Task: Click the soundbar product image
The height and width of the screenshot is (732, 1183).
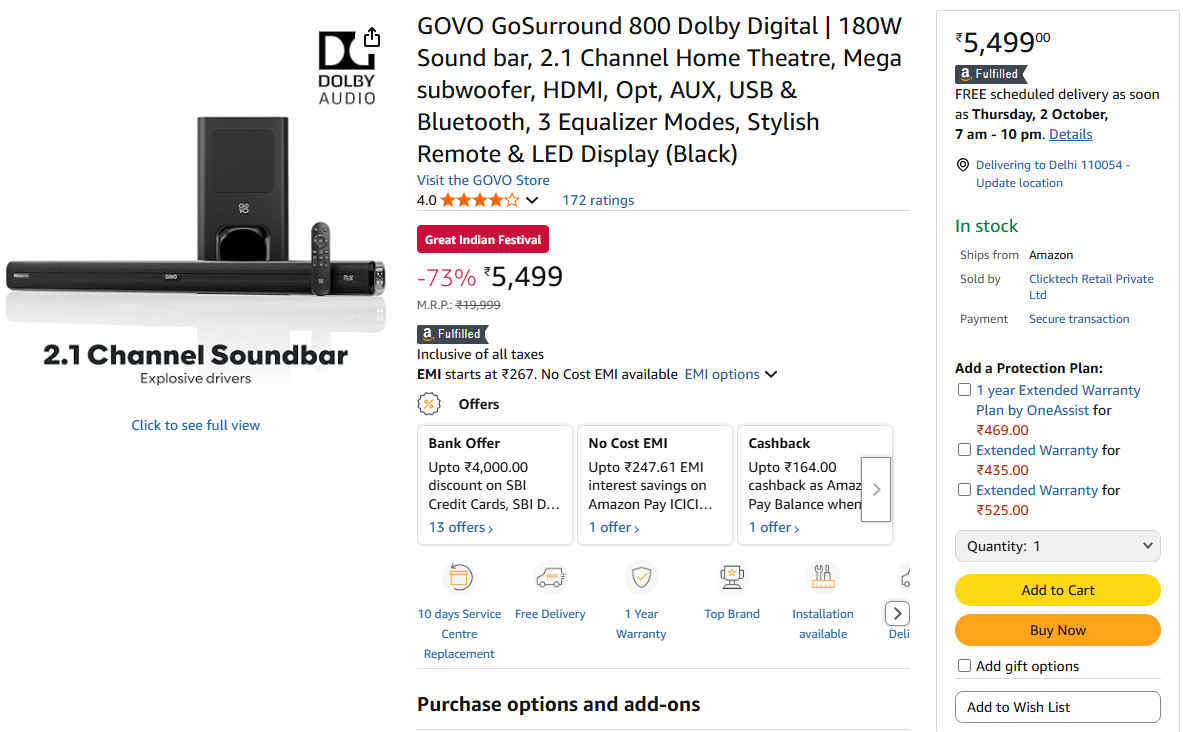Action: [x=195, y=230]
